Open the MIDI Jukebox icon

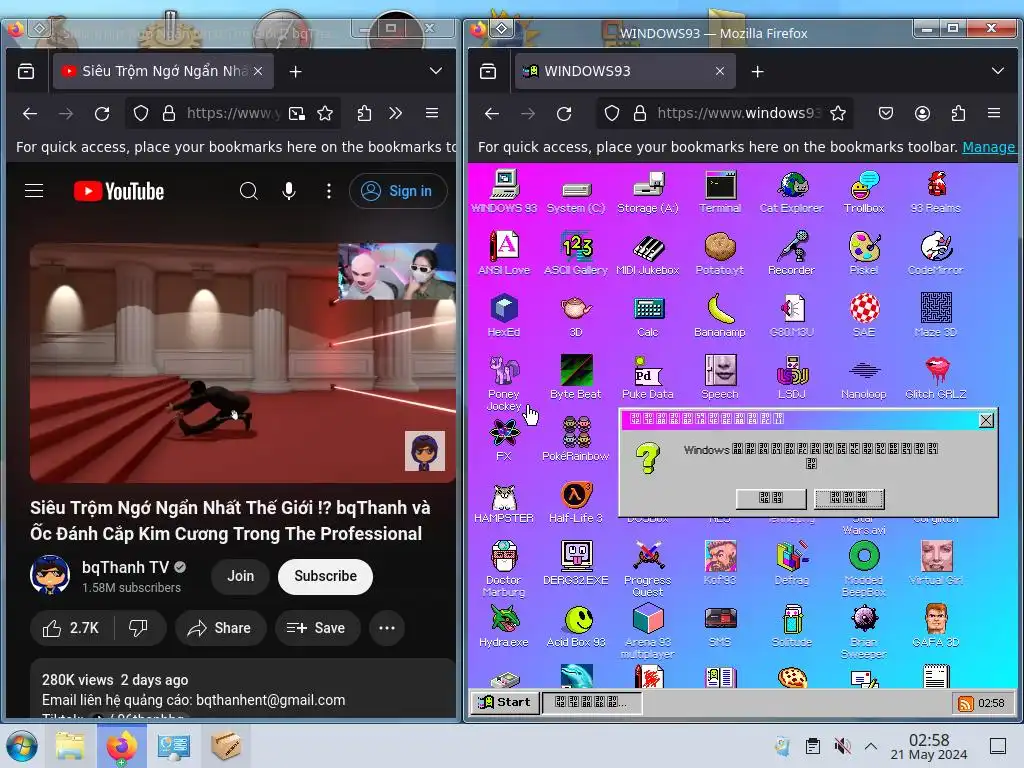(648, 253)
